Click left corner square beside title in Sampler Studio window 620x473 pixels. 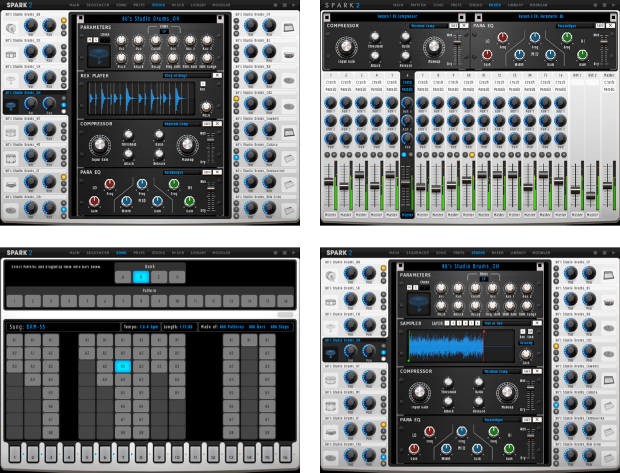click(x=400, y=266)
